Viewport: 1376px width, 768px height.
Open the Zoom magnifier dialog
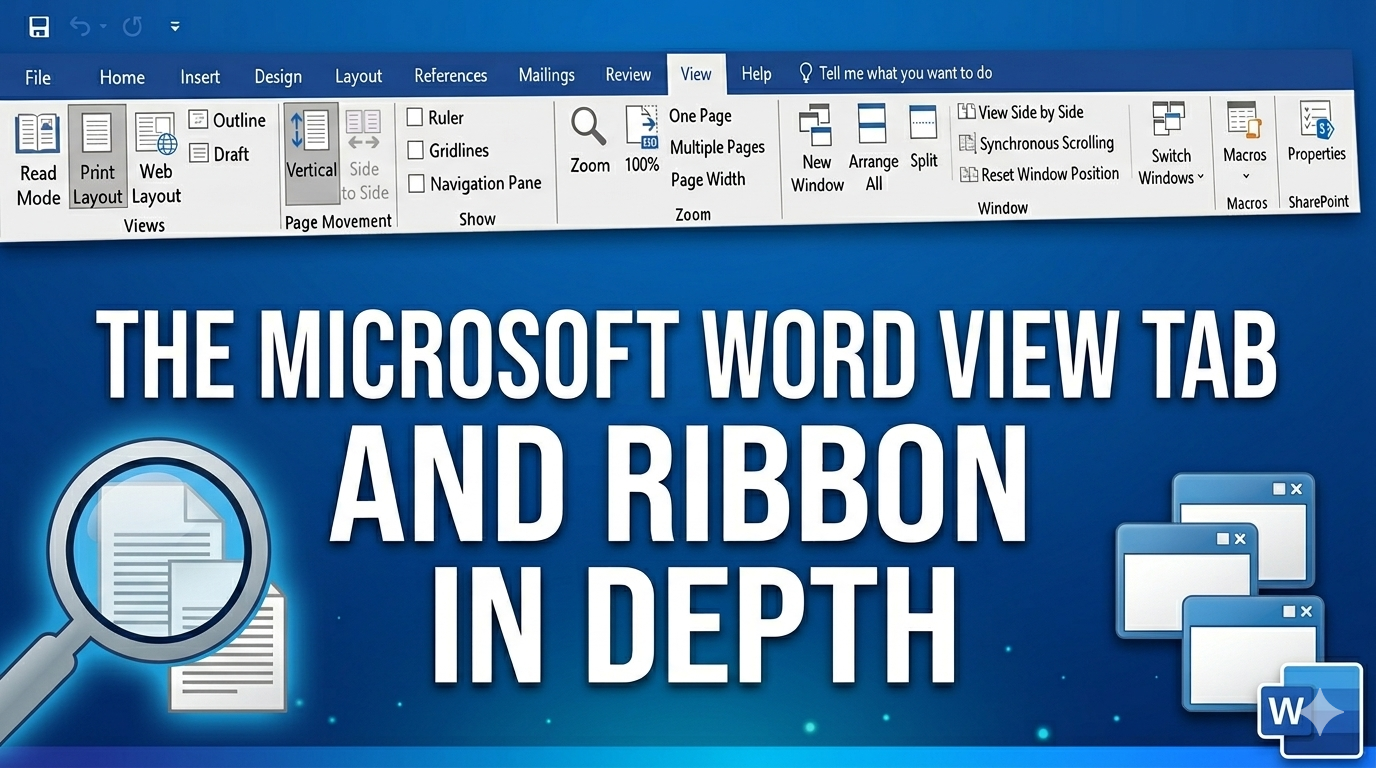589,129
